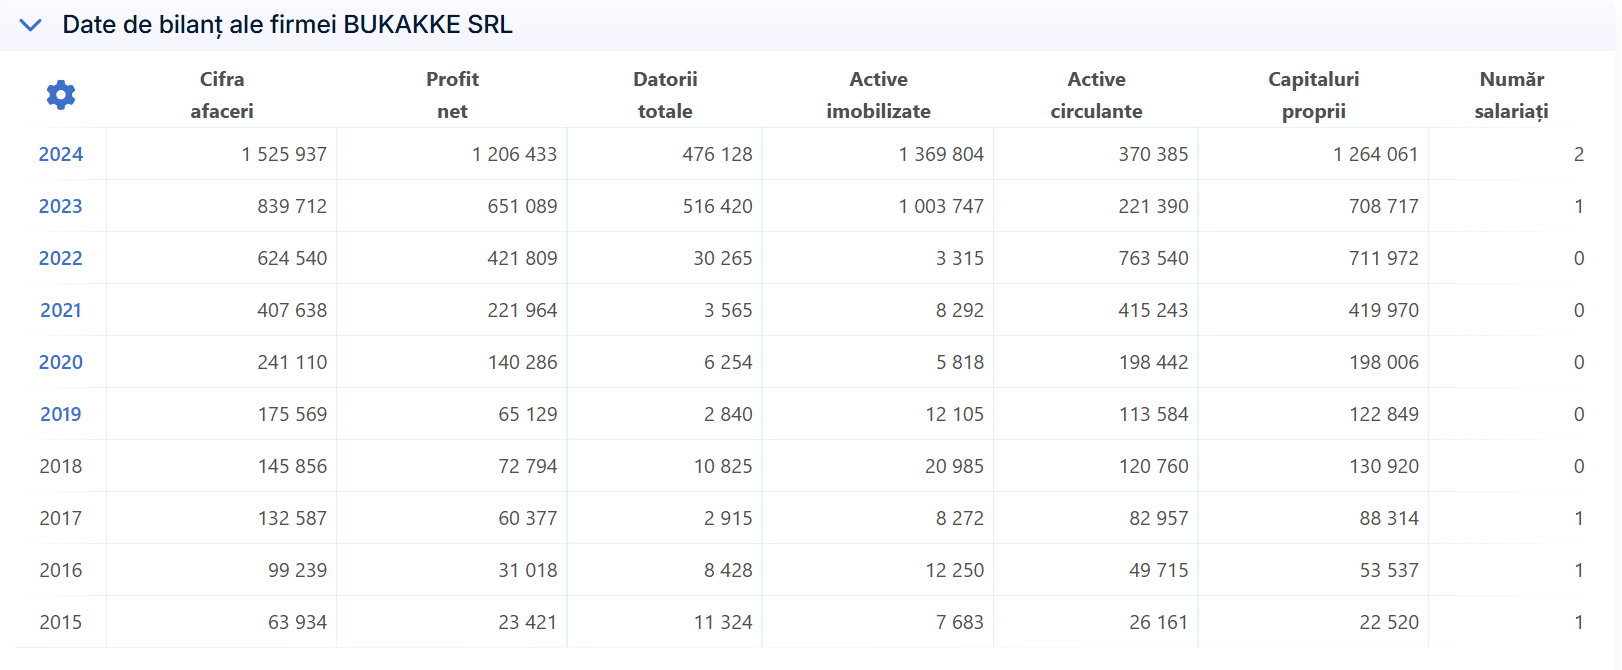Viewport: 1622px width, 670px height.
Task: Click the Profit net column header
Action: pos(452,95)
